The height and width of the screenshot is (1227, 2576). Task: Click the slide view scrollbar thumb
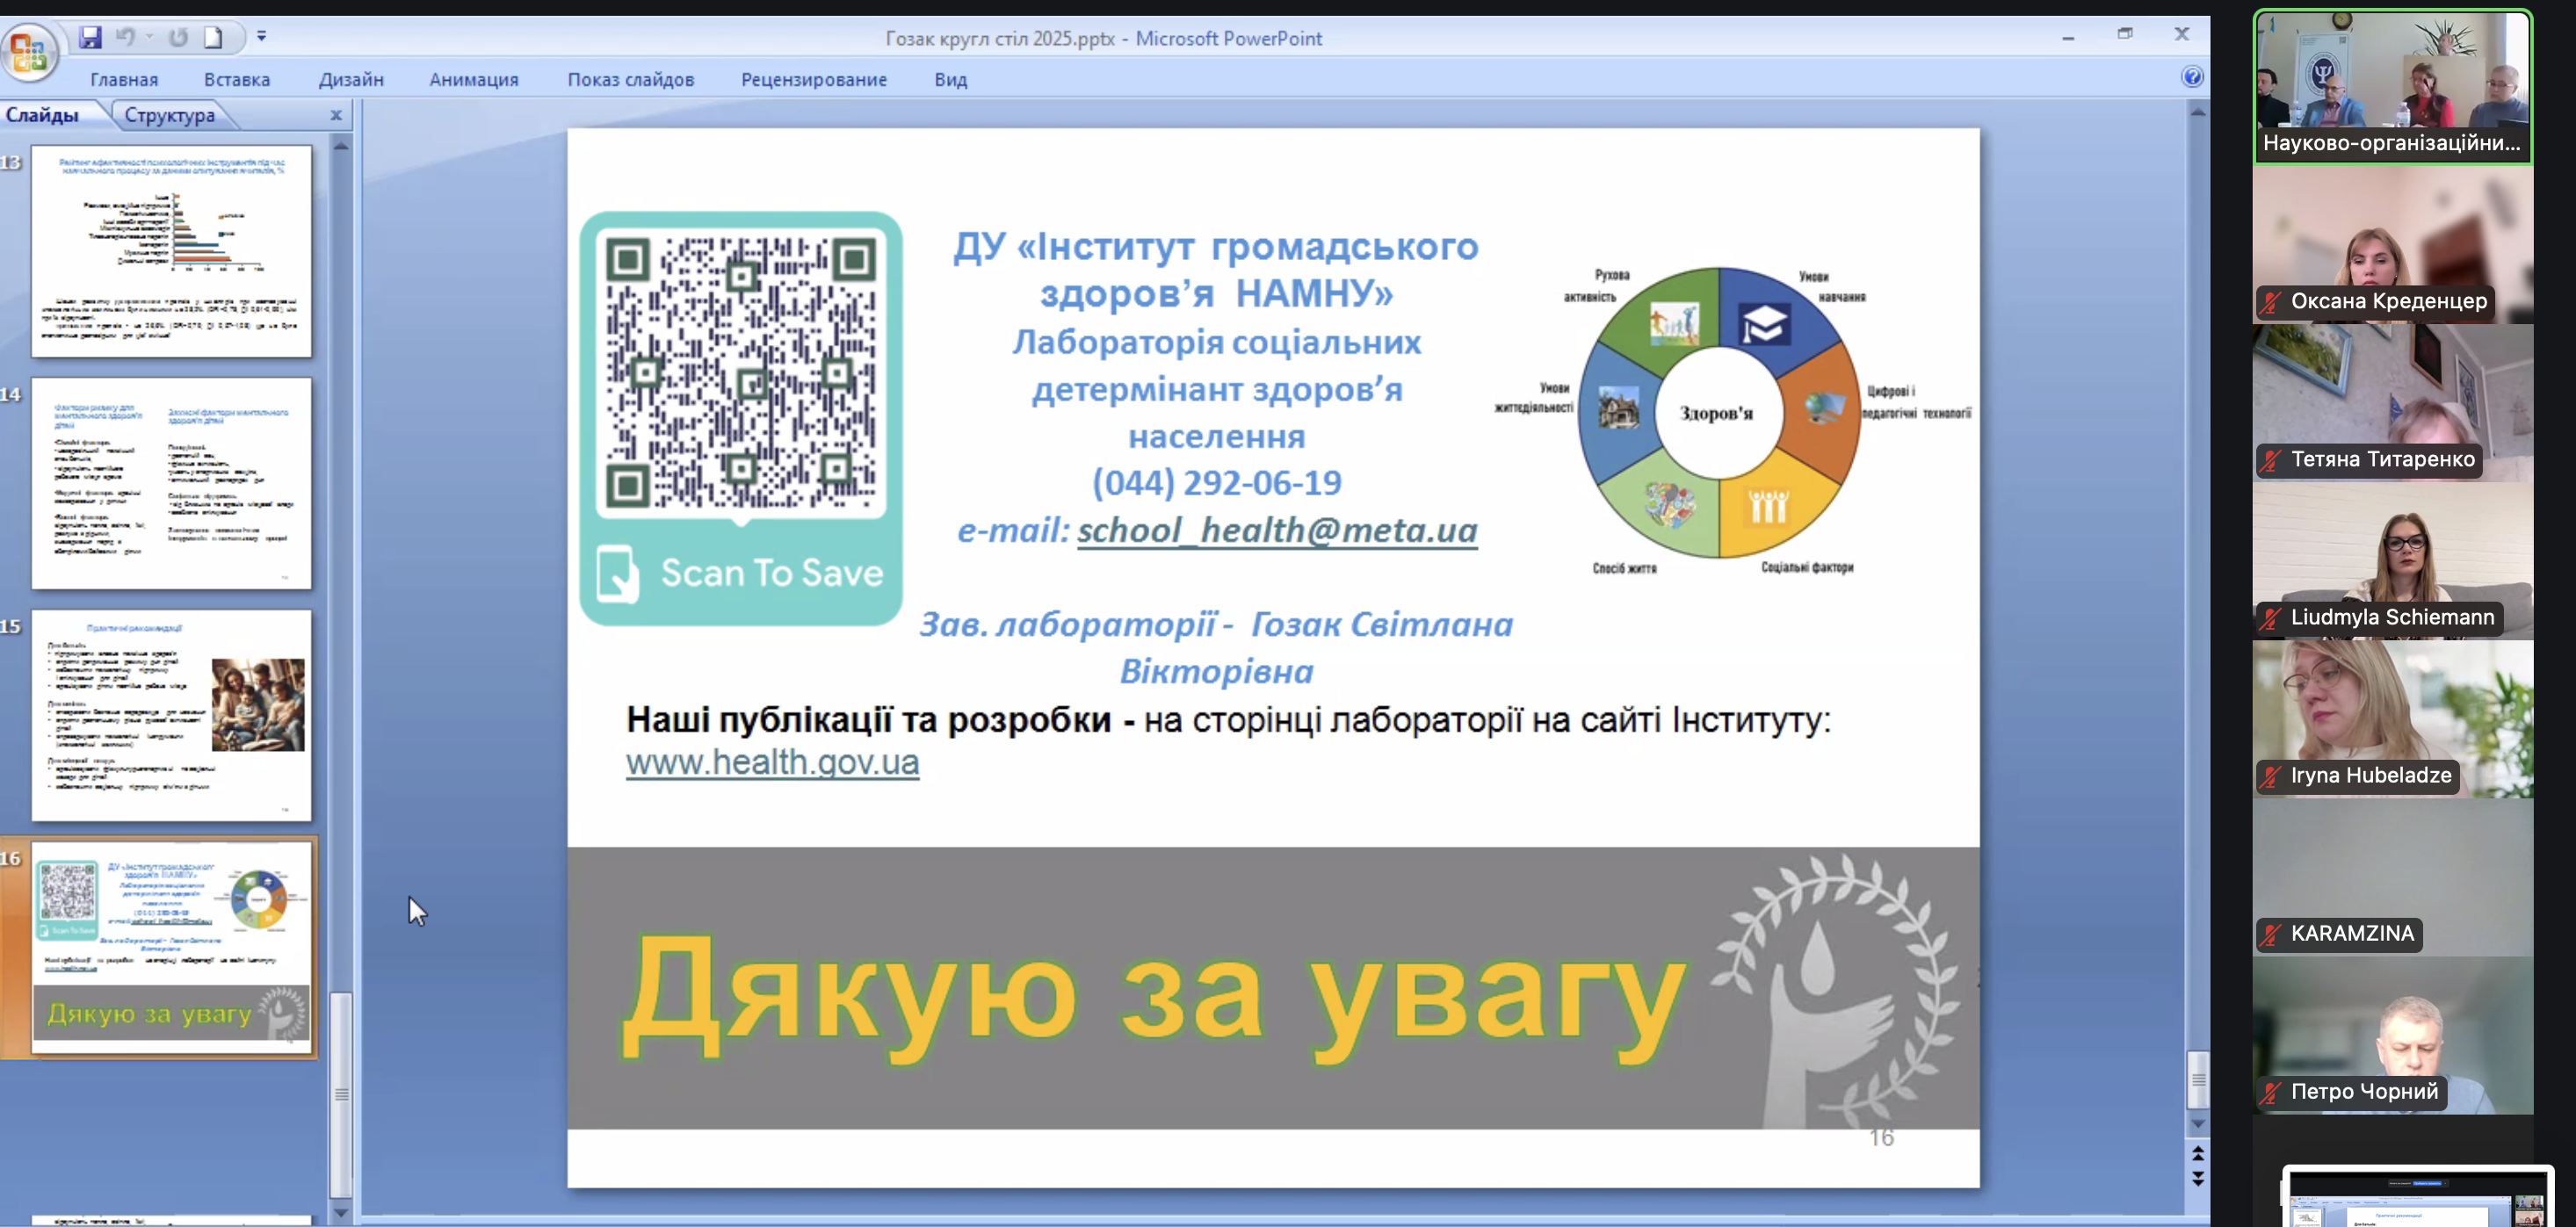tap(2197, 1079)
